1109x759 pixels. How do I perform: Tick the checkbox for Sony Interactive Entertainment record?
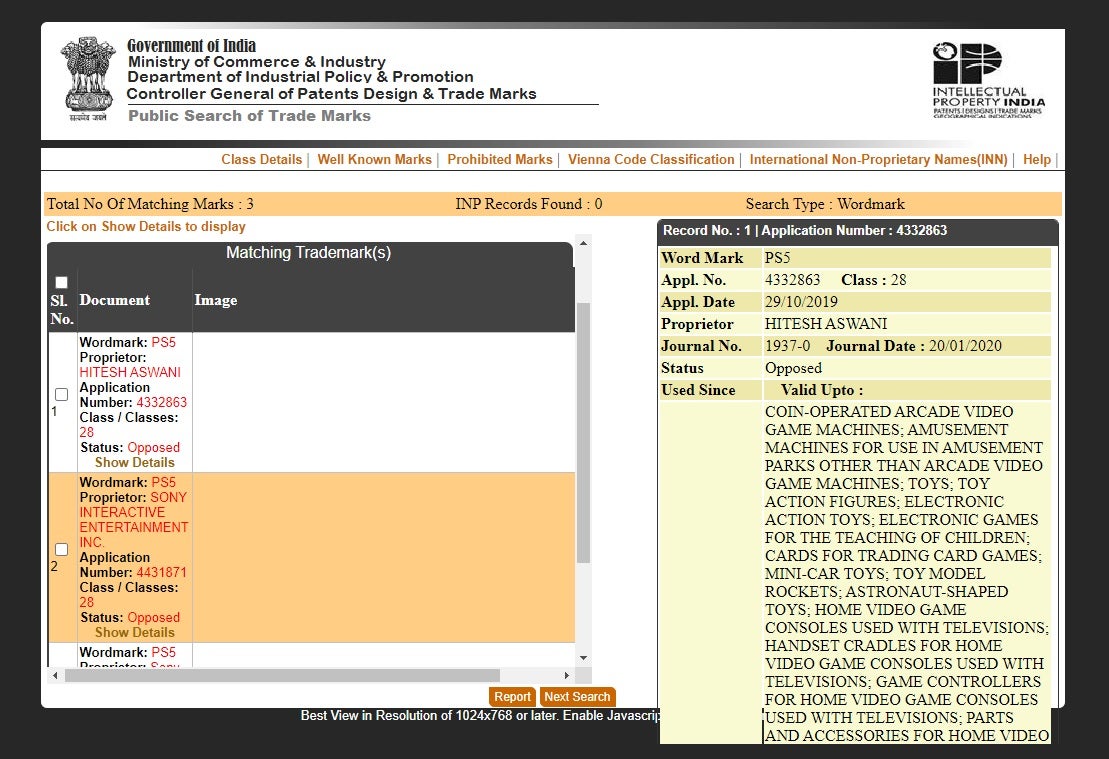point(62,550)
